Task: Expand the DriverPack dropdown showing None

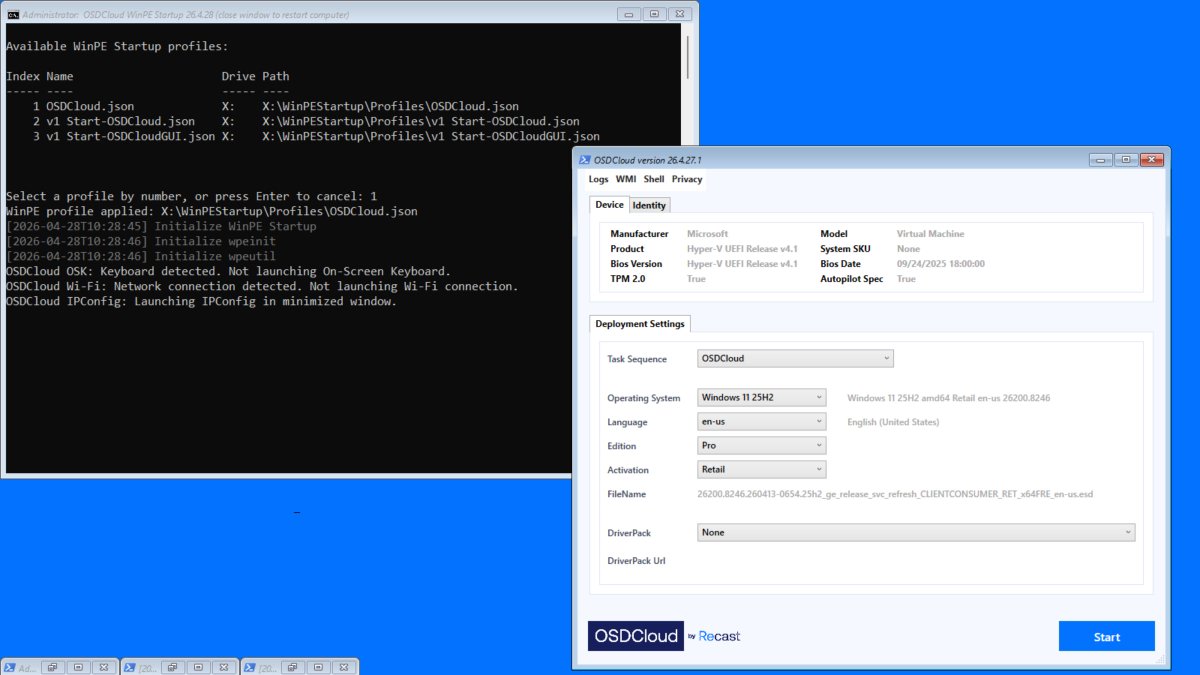Action: click(x=916, y=533)
